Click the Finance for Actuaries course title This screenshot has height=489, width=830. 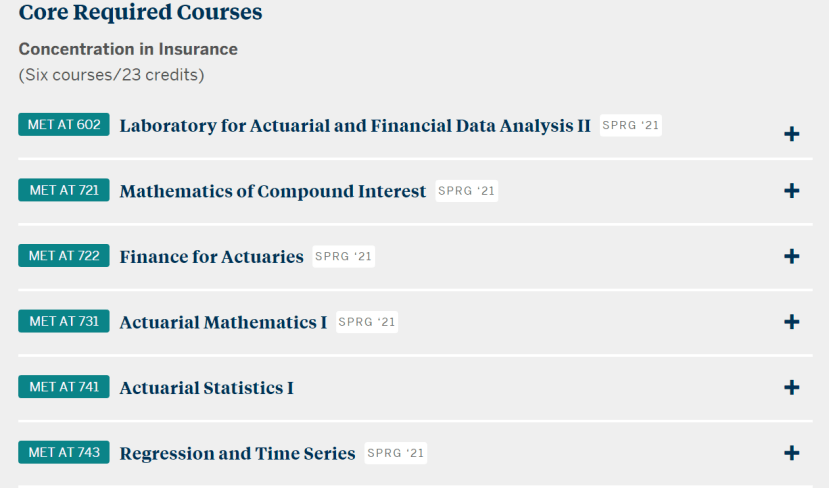(x=211, y=257)
